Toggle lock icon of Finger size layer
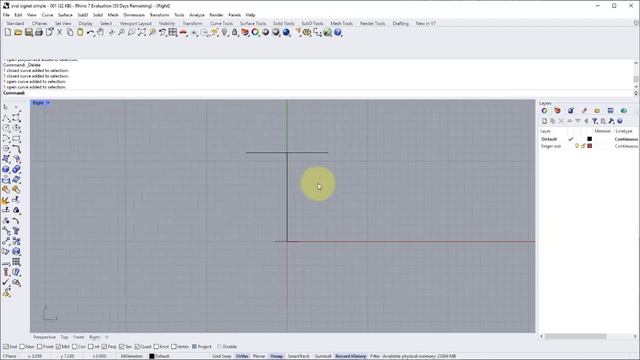Viewport: 640px width, 360px height. (x=583, y=146)
